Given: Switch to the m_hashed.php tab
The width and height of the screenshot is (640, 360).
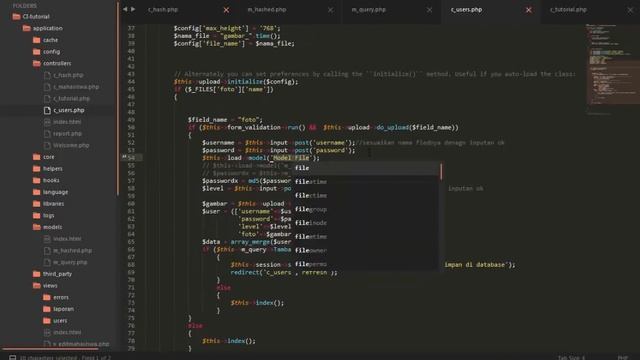Looking at the screenshot, I should coord(267,9).
